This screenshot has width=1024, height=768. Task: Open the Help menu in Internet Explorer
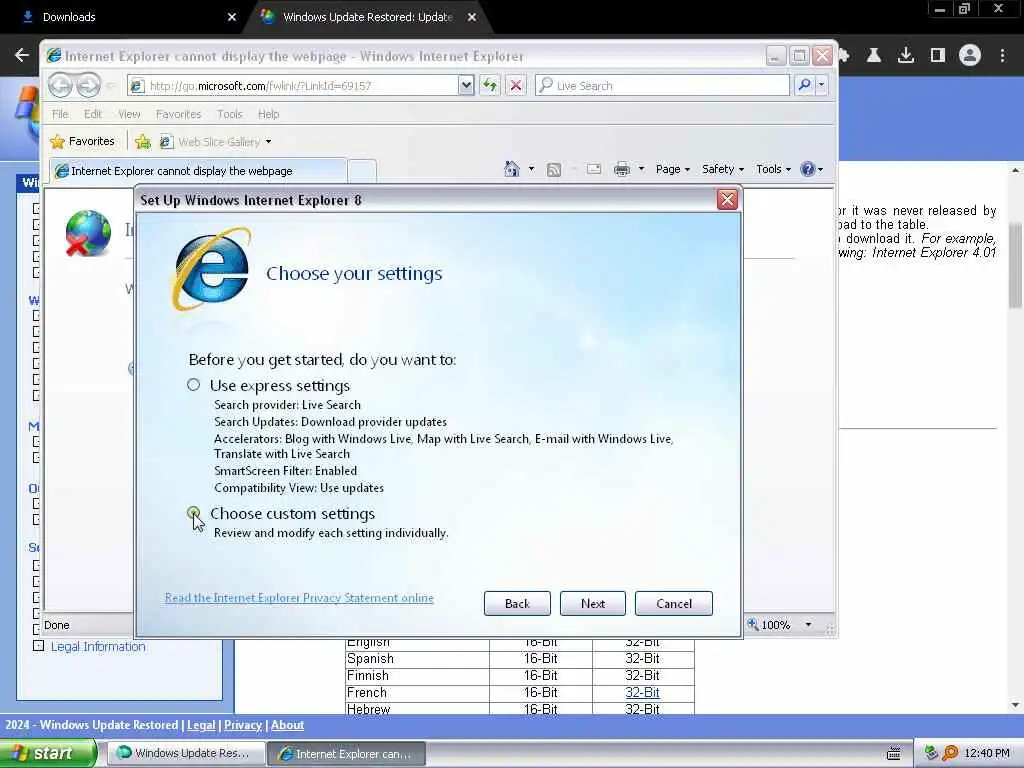point(268,114)
